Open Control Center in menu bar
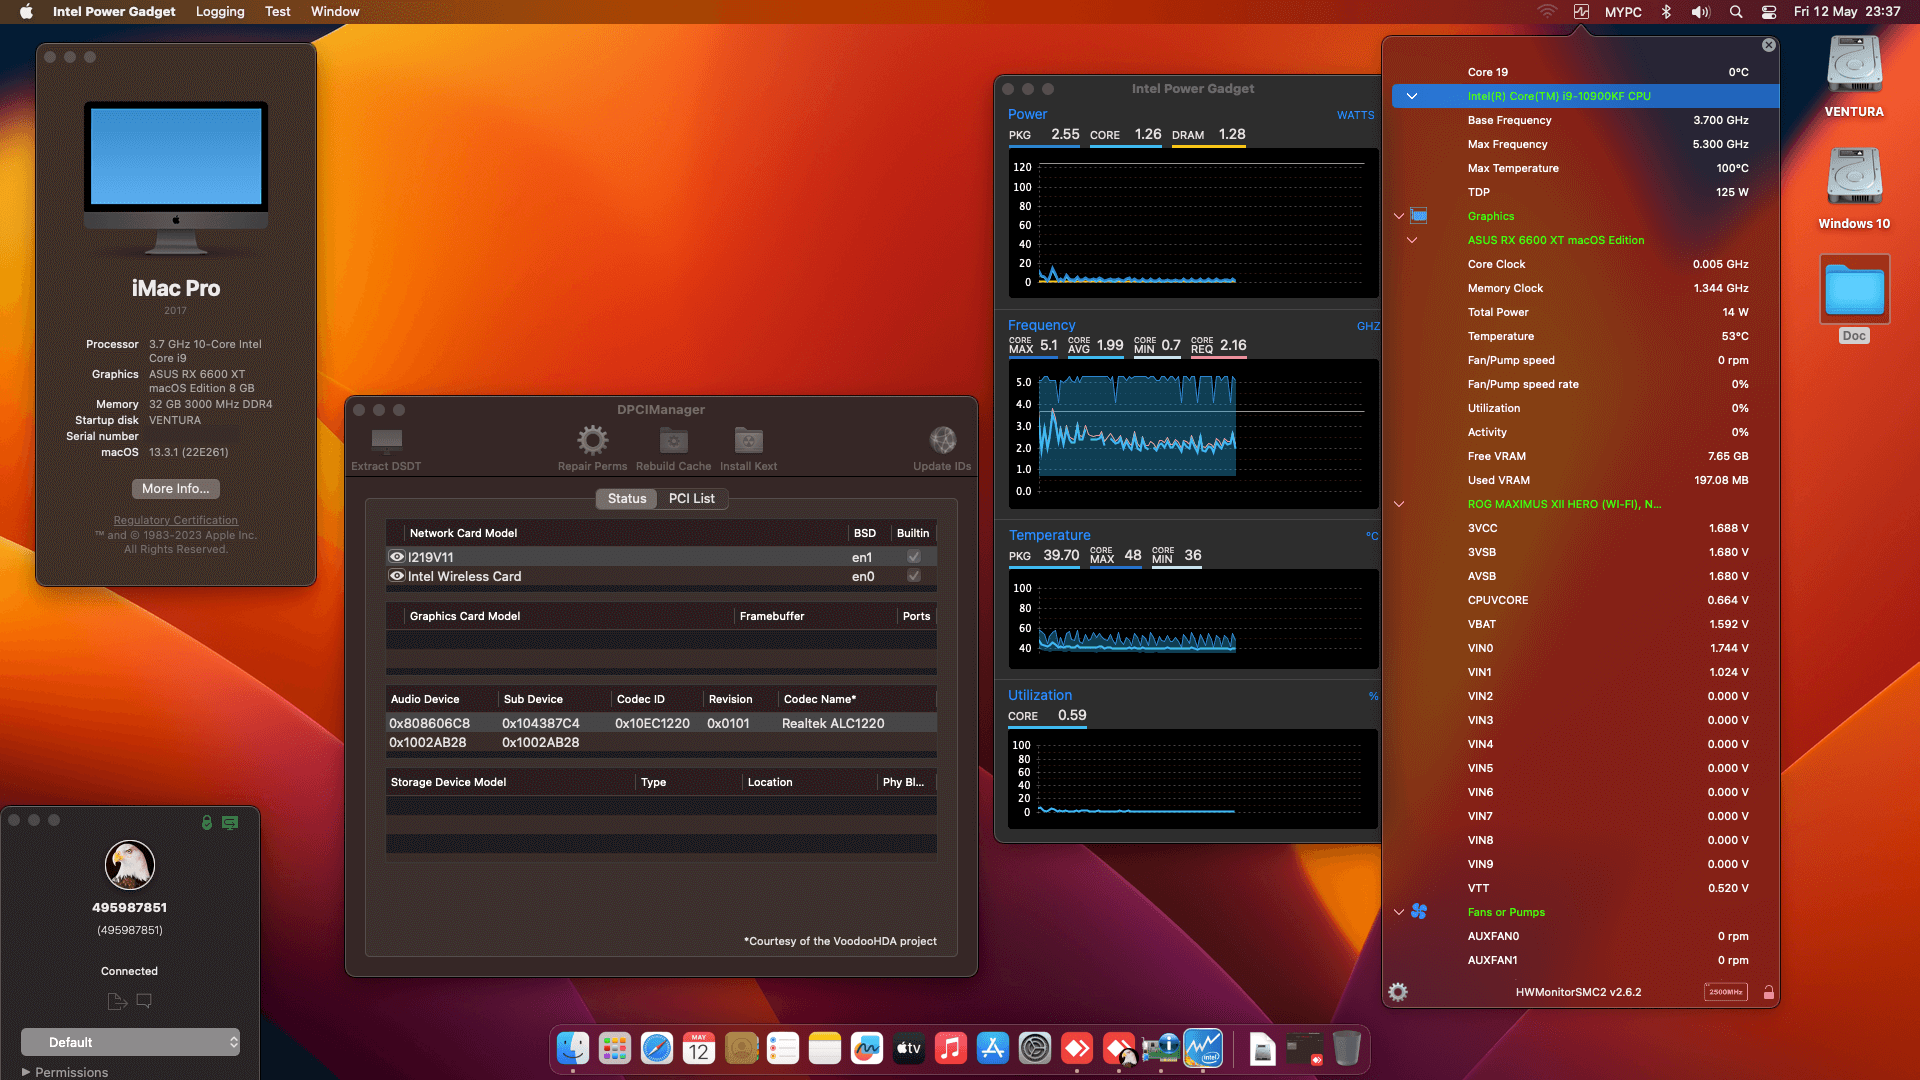Screen dimensions: 1920x1080 click(x=1769, y=12)
